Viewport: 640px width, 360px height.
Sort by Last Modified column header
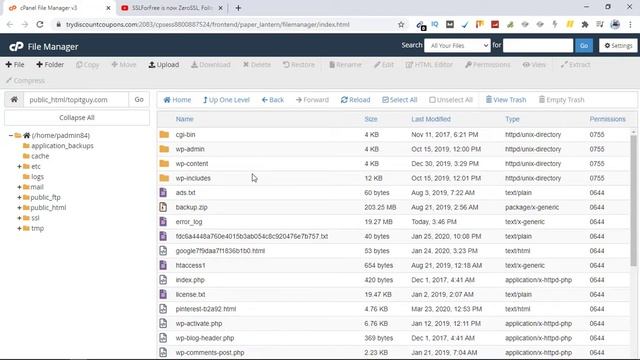431,119
